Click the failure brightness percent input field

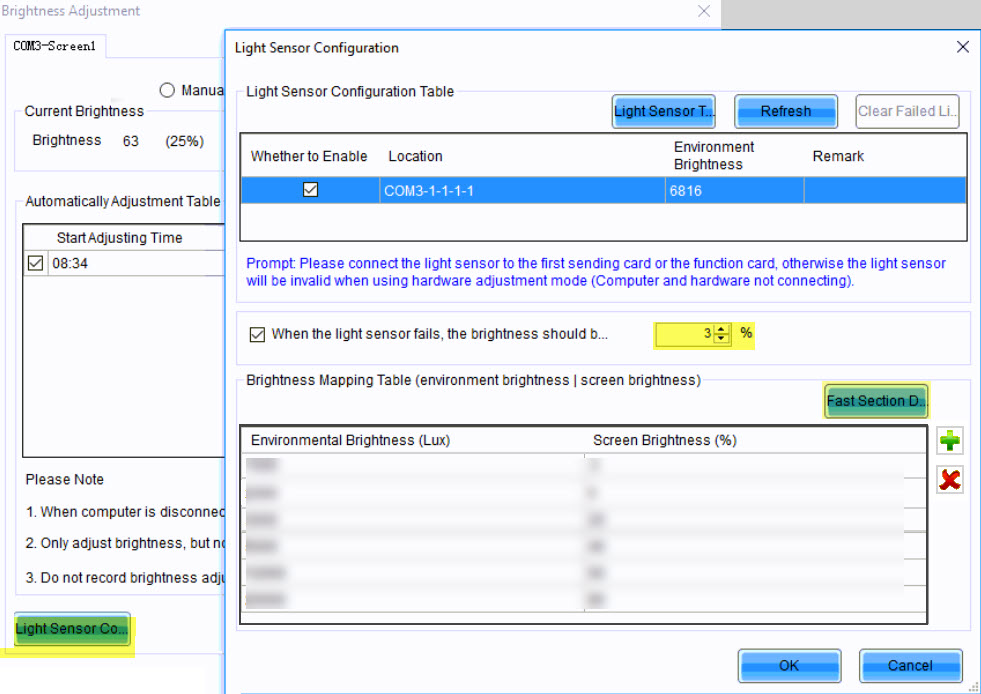tap(686, 334)
